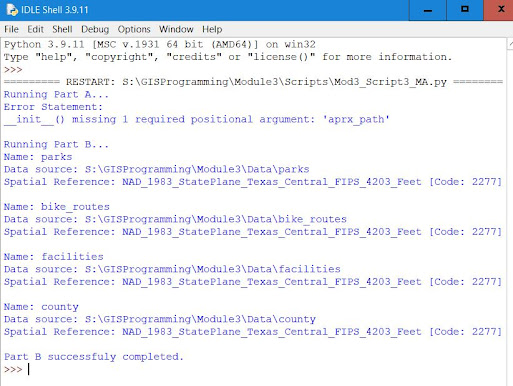Click the parks Data source path line
This screenshot has height=386, width=513.
tap(157, 169)
